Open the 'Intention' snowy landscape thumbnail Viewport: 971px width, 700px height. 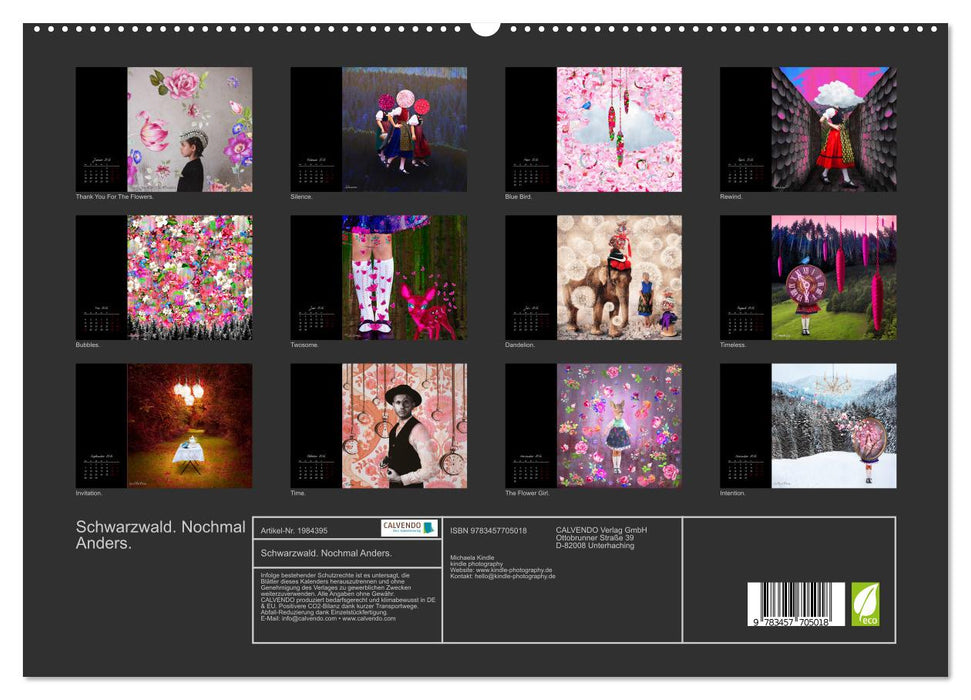808,425
